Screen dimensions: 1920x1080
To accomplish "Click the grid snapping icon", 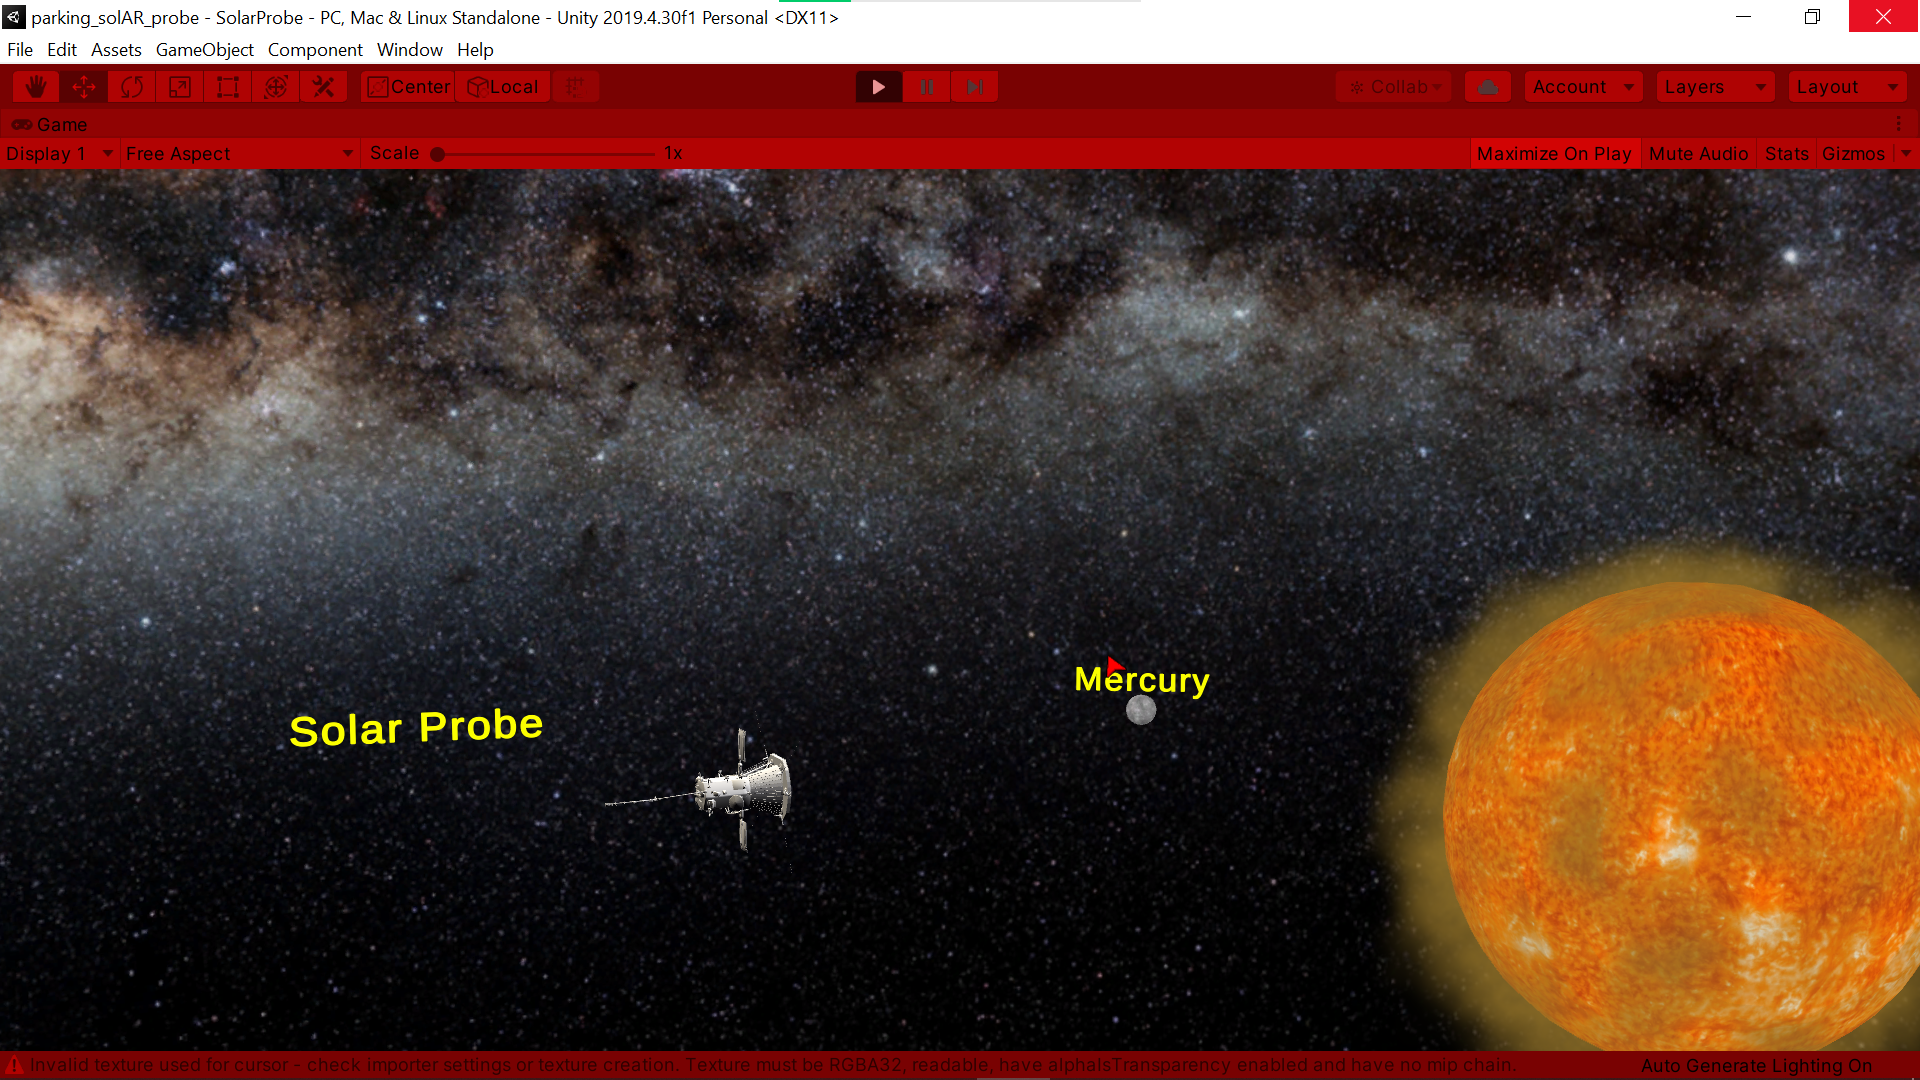I will coord(575,87).
